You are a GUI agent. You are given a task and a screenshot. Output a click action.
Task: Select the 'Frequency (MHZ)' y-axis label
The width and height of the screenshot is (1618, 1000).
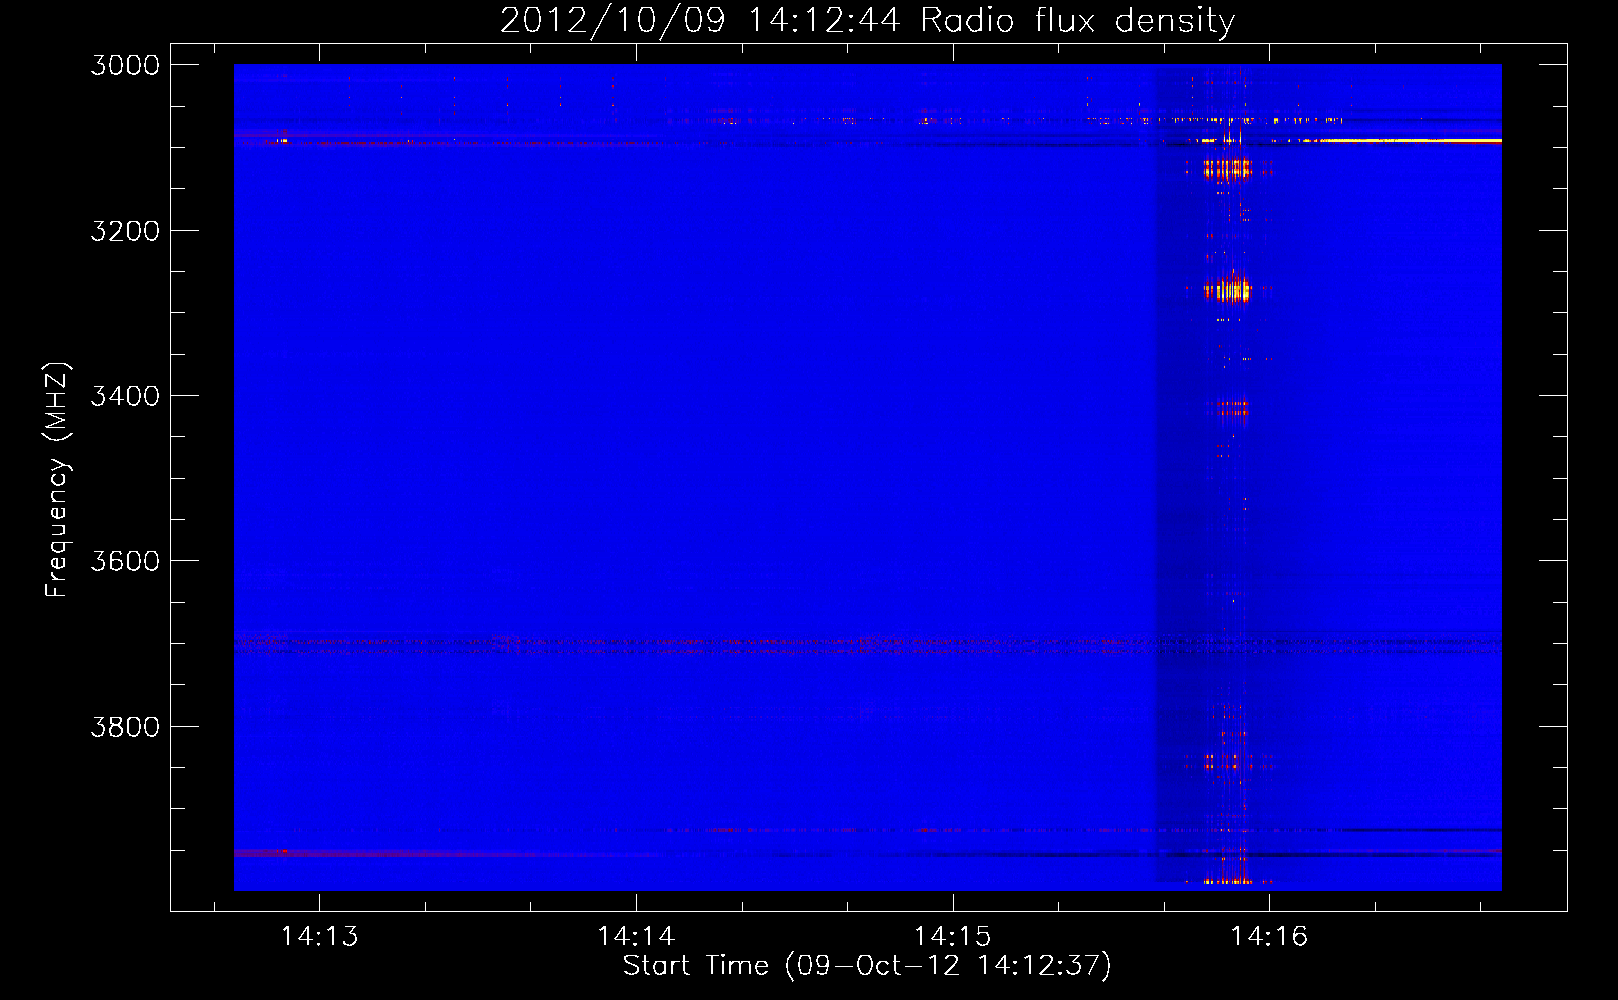[x=58, y=480]
